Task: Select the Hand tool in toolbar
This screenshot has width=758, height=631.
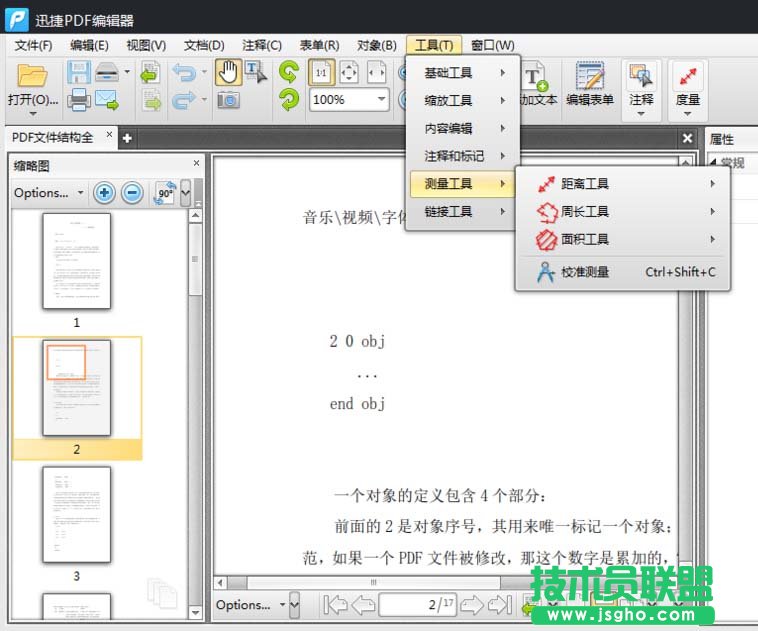Action: pos(228,73)
